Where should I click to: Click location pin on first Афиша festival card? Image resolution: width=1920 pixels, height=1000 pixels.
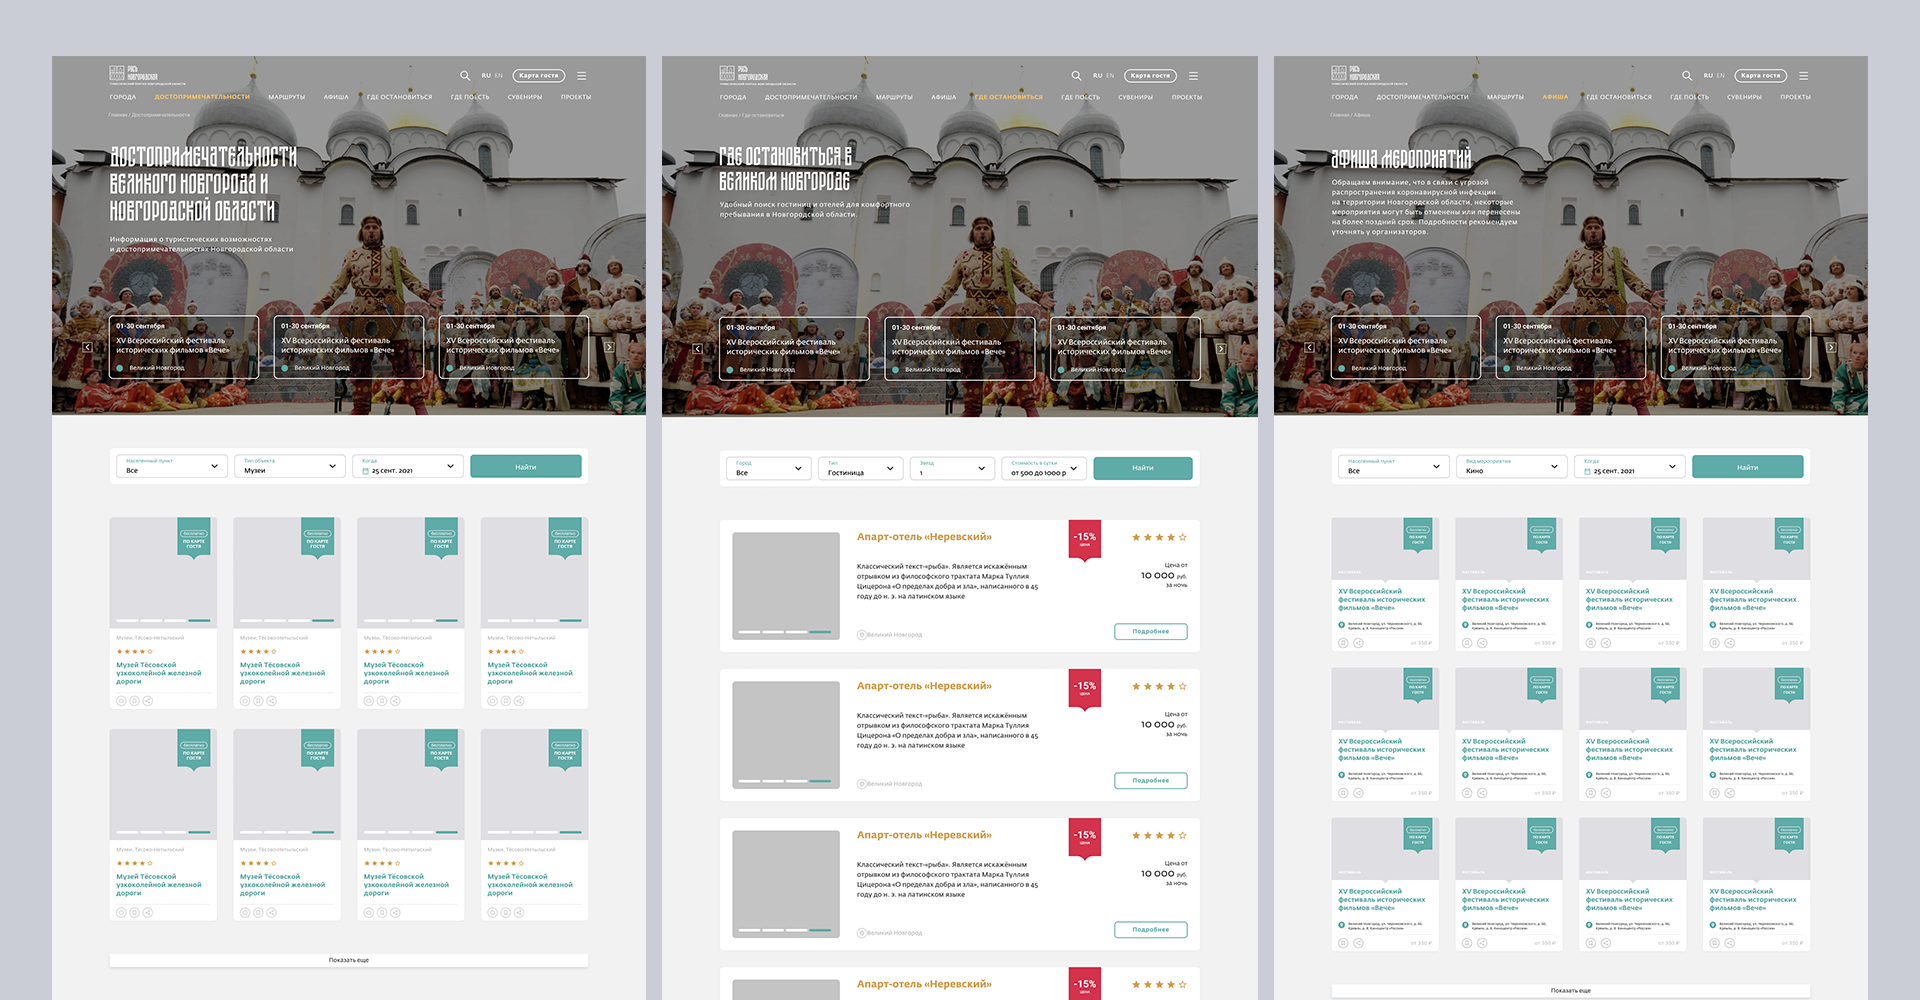click(x=1342, y=625)
